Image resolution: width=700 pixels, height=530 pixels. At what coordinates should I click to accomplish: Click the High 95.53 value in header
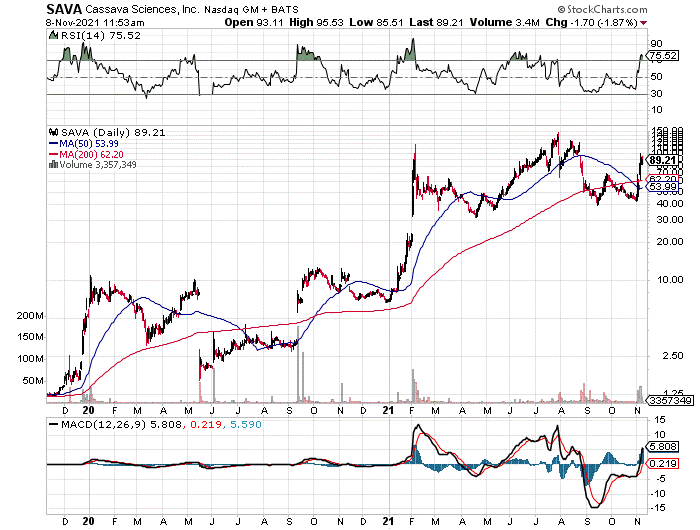pos(317,22)
